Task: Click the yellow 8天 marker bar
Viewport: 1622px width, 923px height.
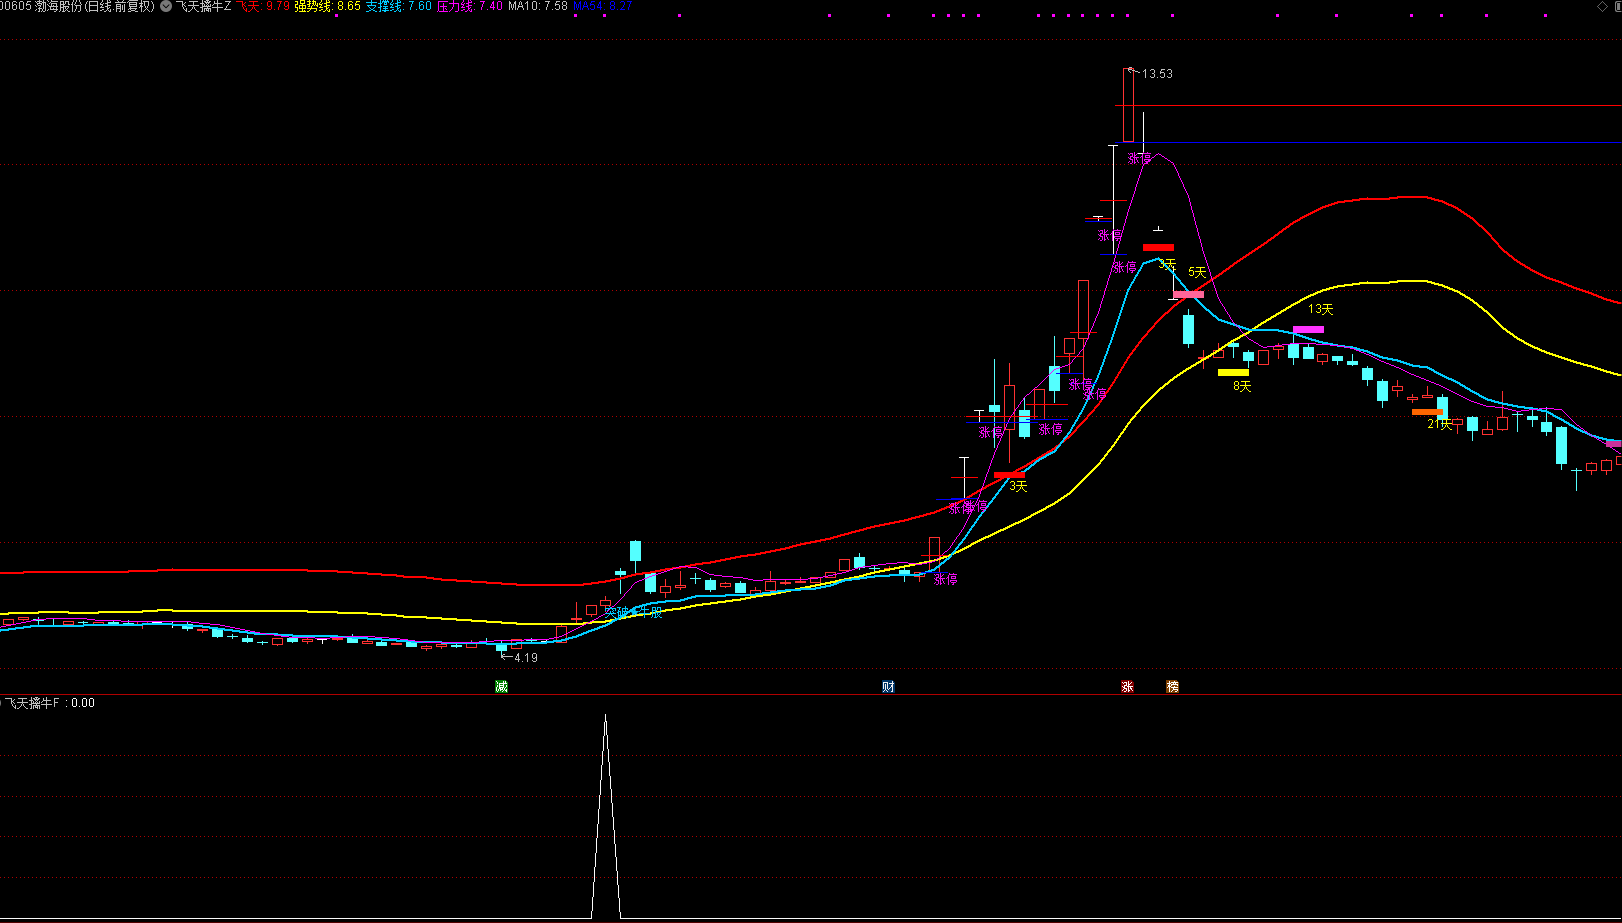Action: (x=1233, y=372)
